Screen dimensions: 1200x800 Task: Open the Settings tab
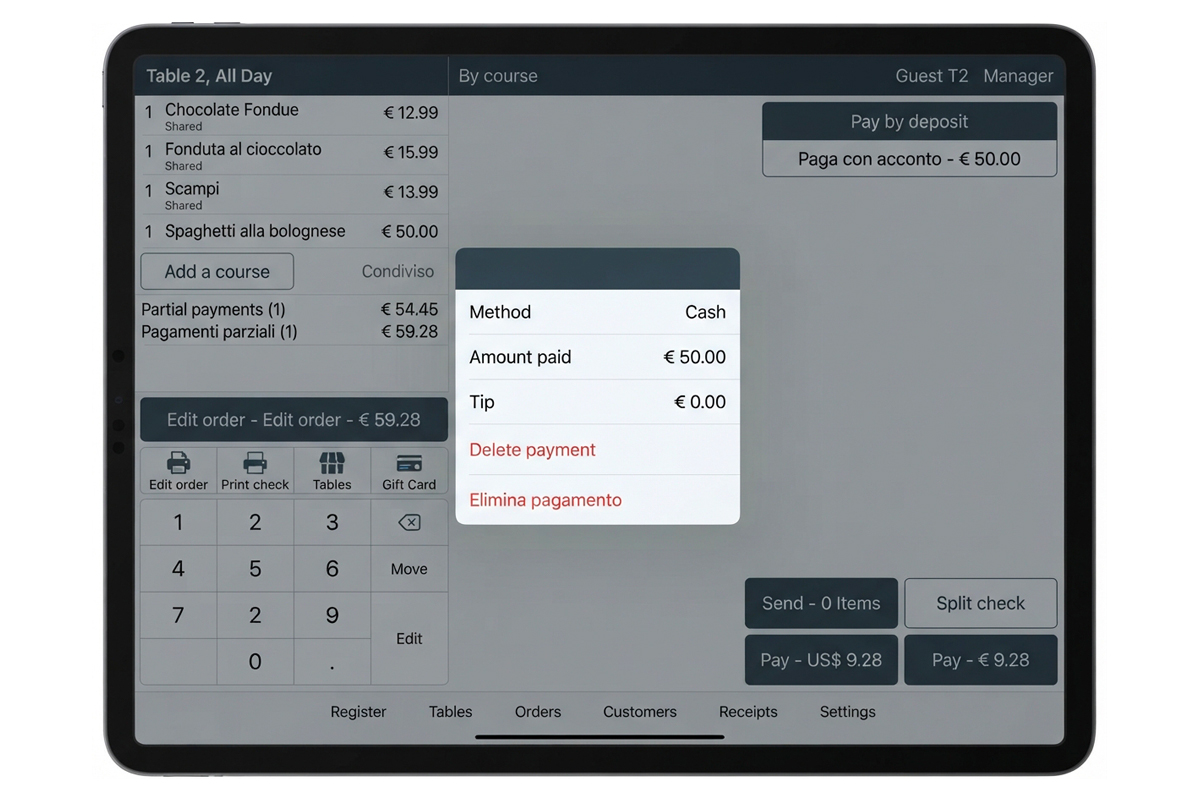tap(848, 712)
